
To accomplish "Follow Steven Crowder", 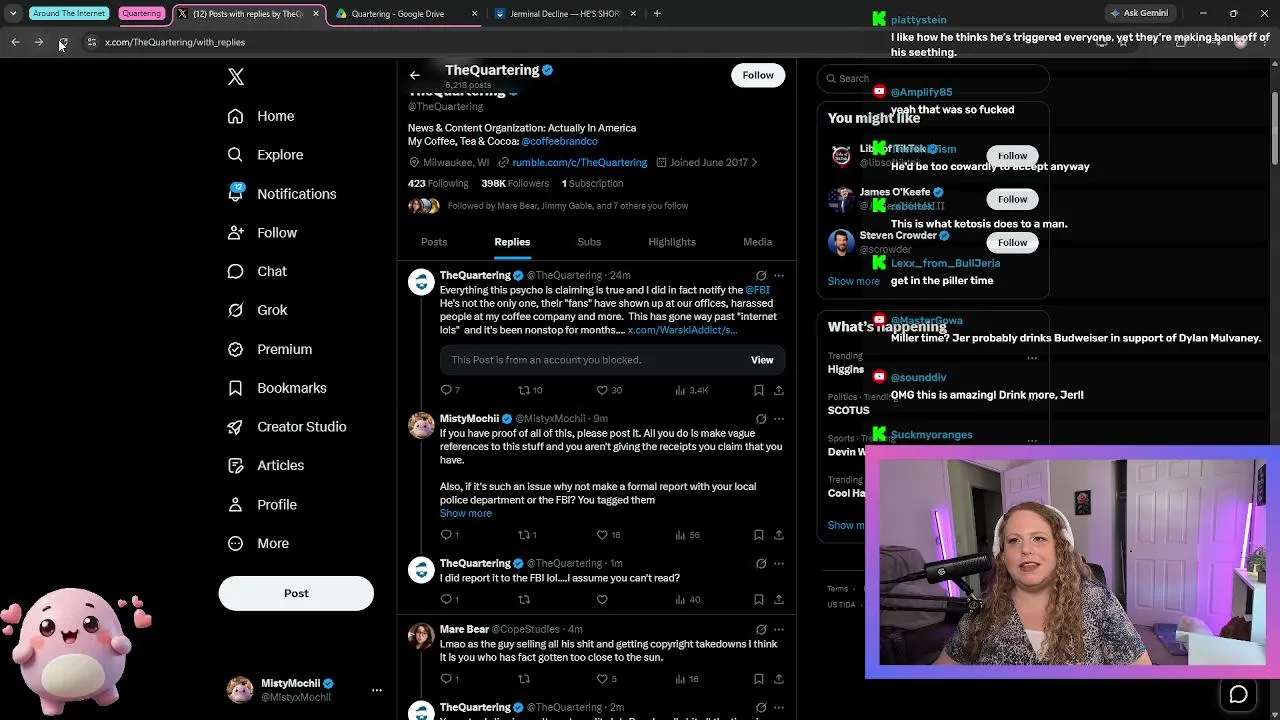I will coord(1012,242).
